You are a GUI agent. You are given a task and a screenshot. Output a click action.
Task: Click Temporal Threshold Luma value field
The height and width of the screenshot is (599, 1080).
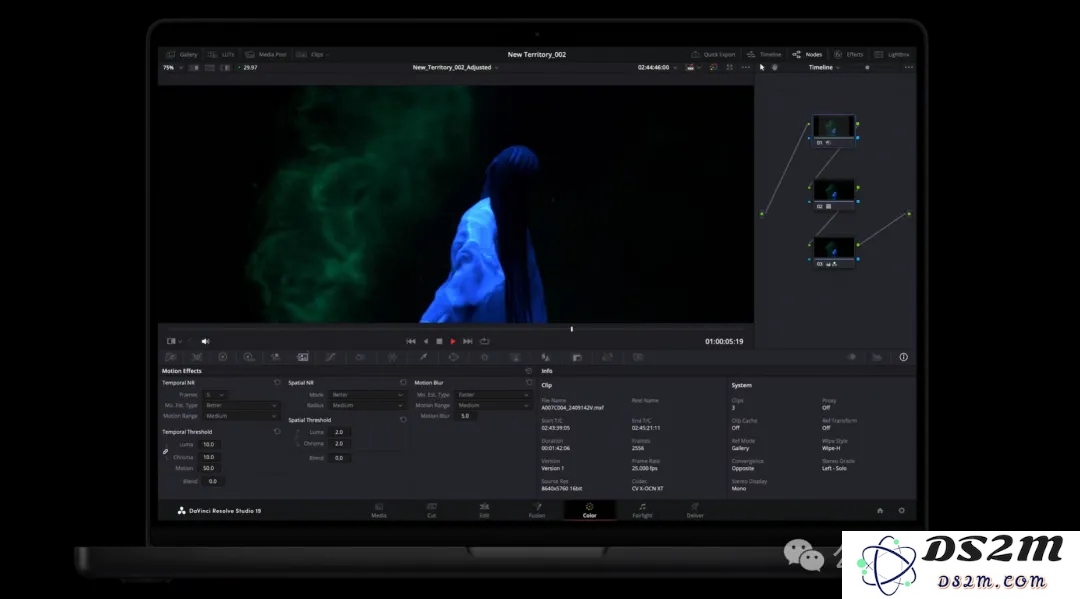(x=210, y=445)
